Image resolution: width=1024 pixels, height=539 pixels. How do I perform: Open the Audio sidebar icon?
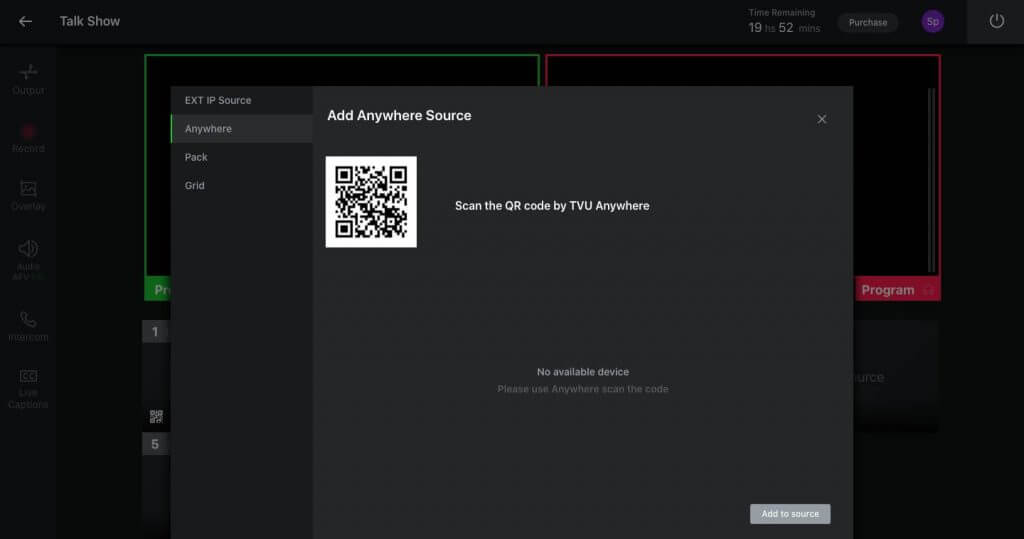(28, 259)
